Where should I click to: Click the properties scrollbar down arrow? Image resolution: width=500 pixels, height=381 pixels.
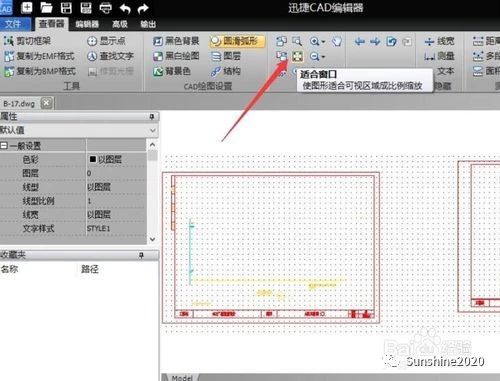coord(152,239)
